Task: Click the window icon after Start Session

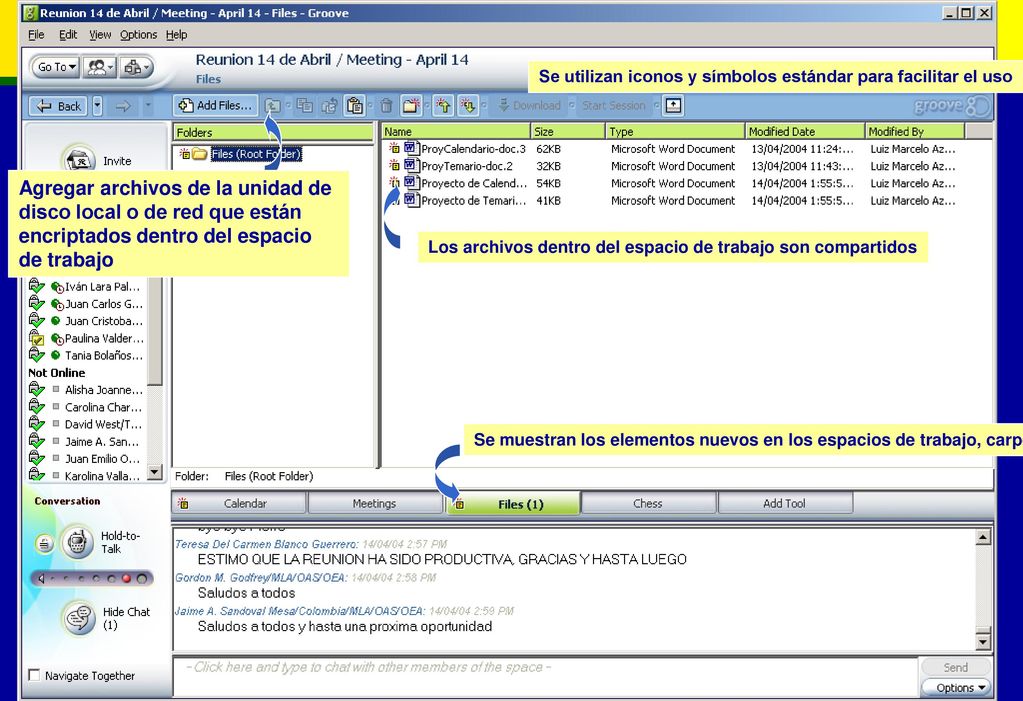Action: pos(673,105)
